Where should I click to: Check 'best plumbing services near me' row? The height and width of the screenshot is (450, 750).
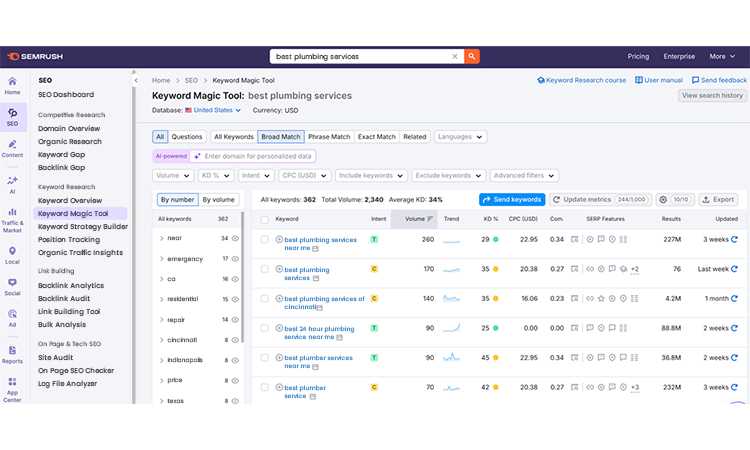pos(264,239)
